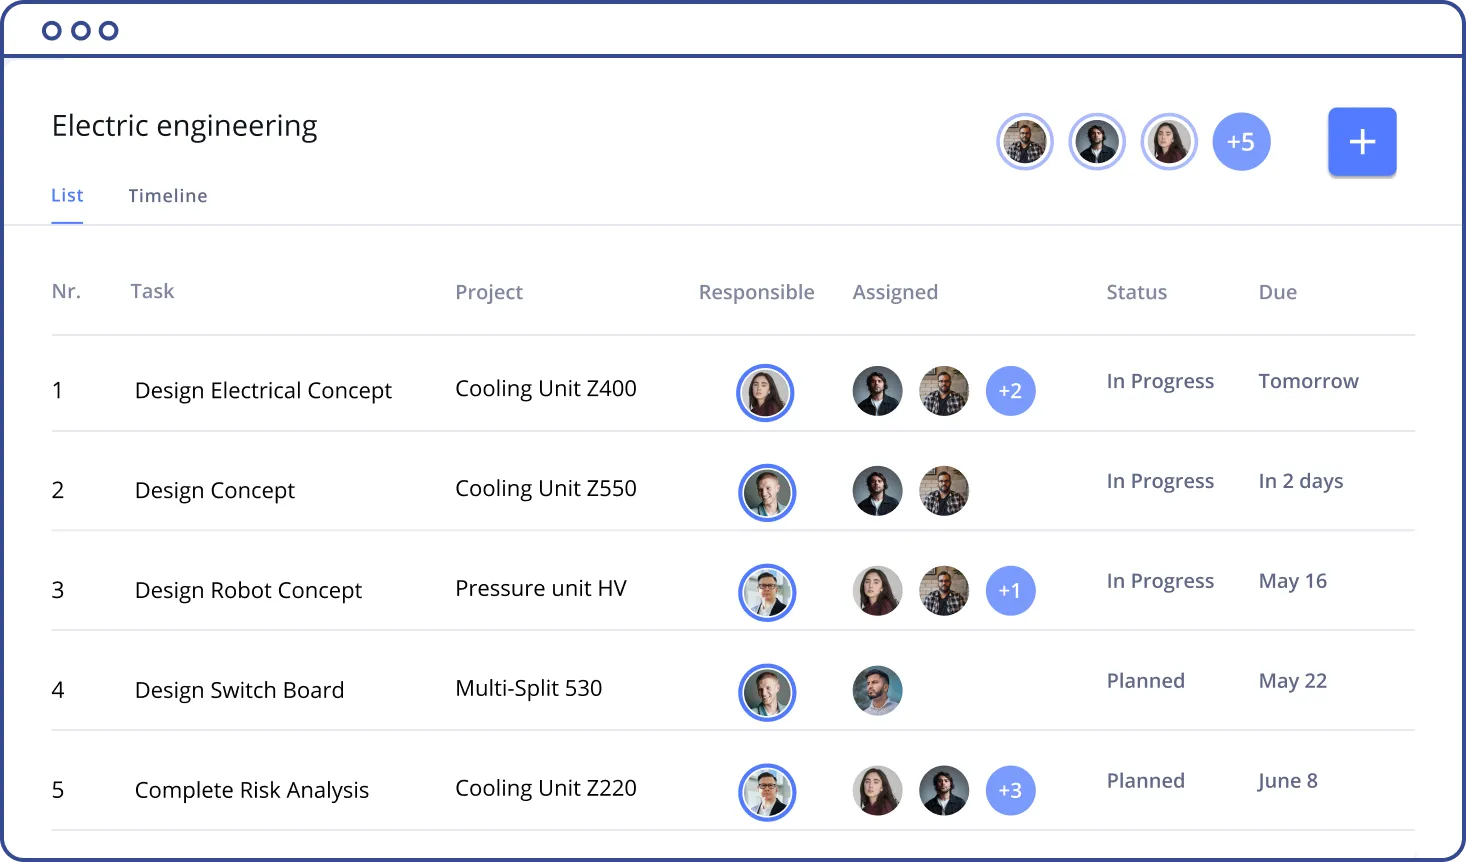Click the first team member avatar in header
This screenshot has width=1466, height=862.
coord(1025,142)
